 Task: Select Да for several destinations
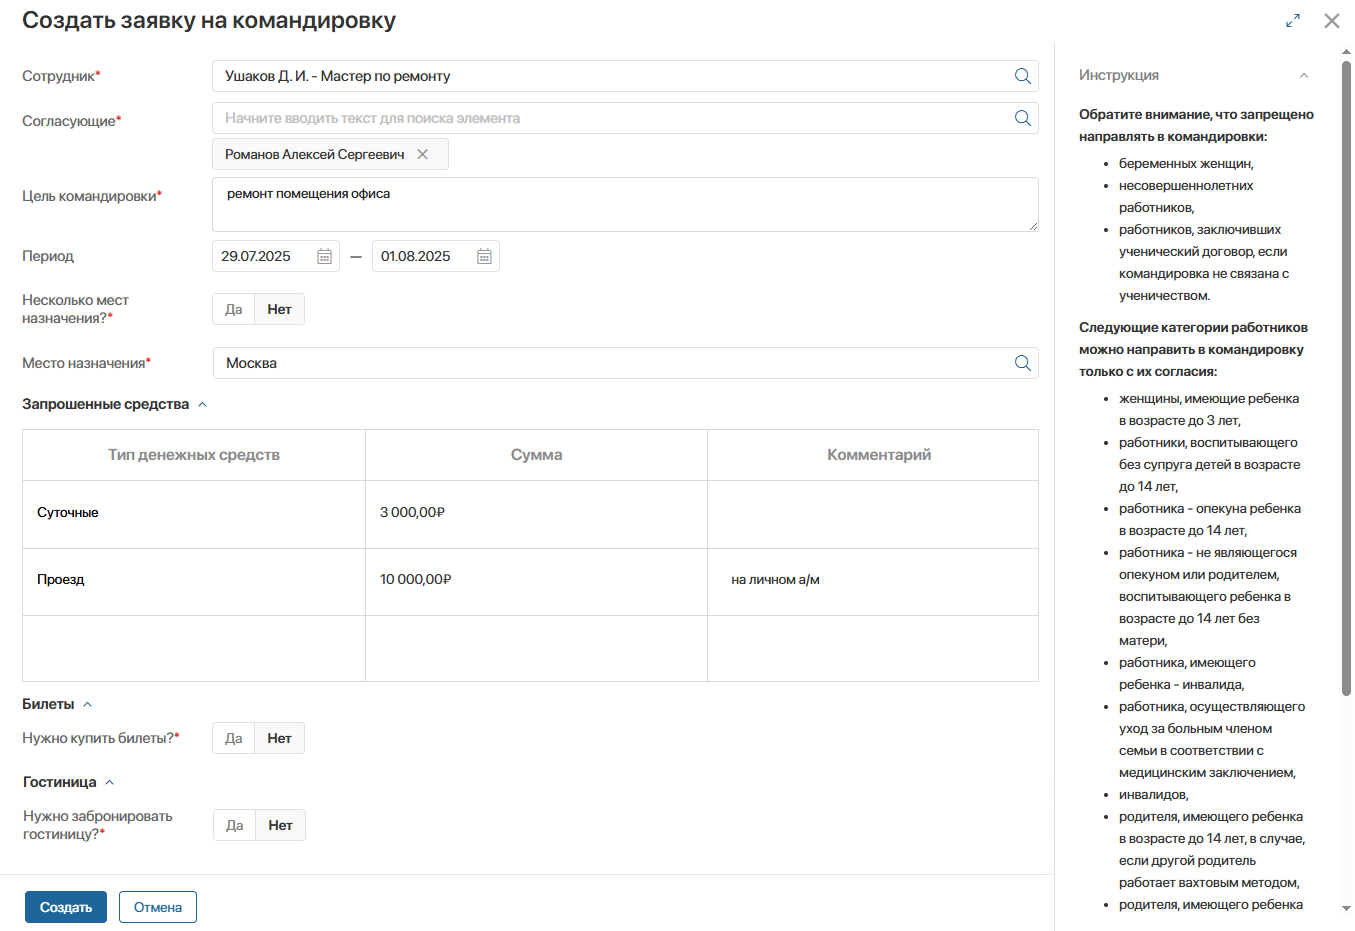(x=234, y=309)
